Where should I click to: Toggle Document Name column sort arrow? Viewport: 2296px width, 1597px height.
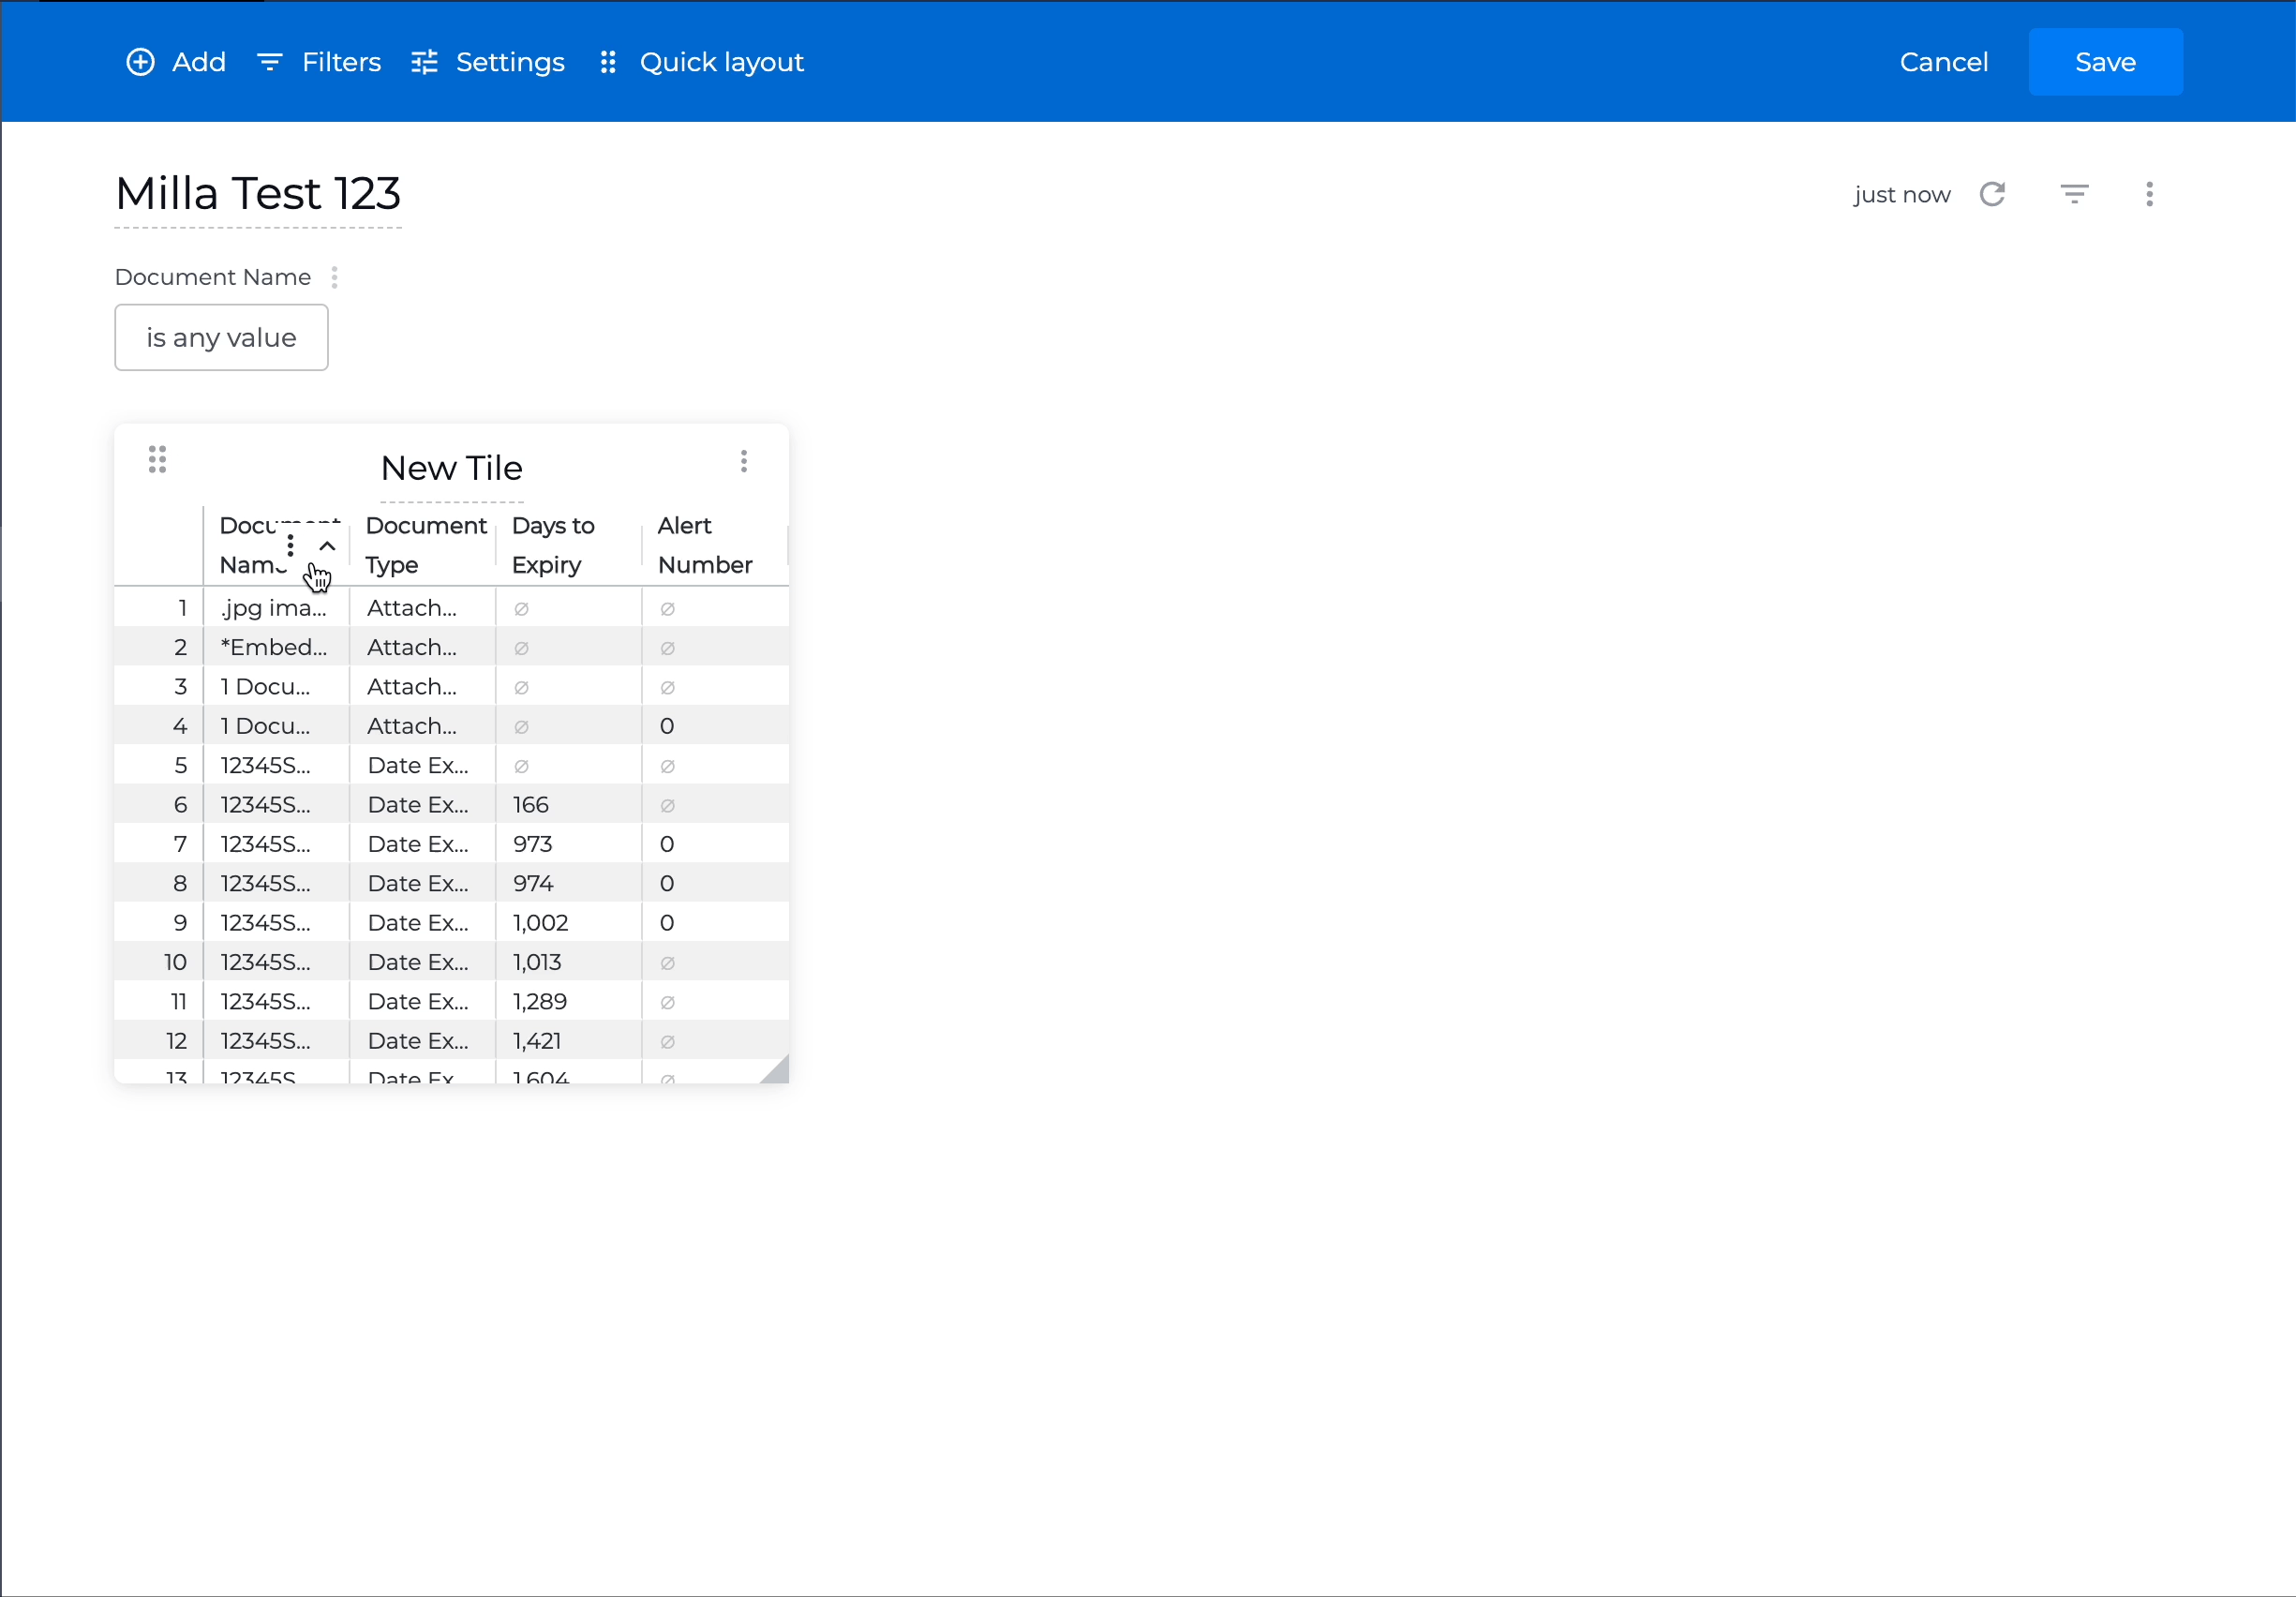(x=327, y=546)
